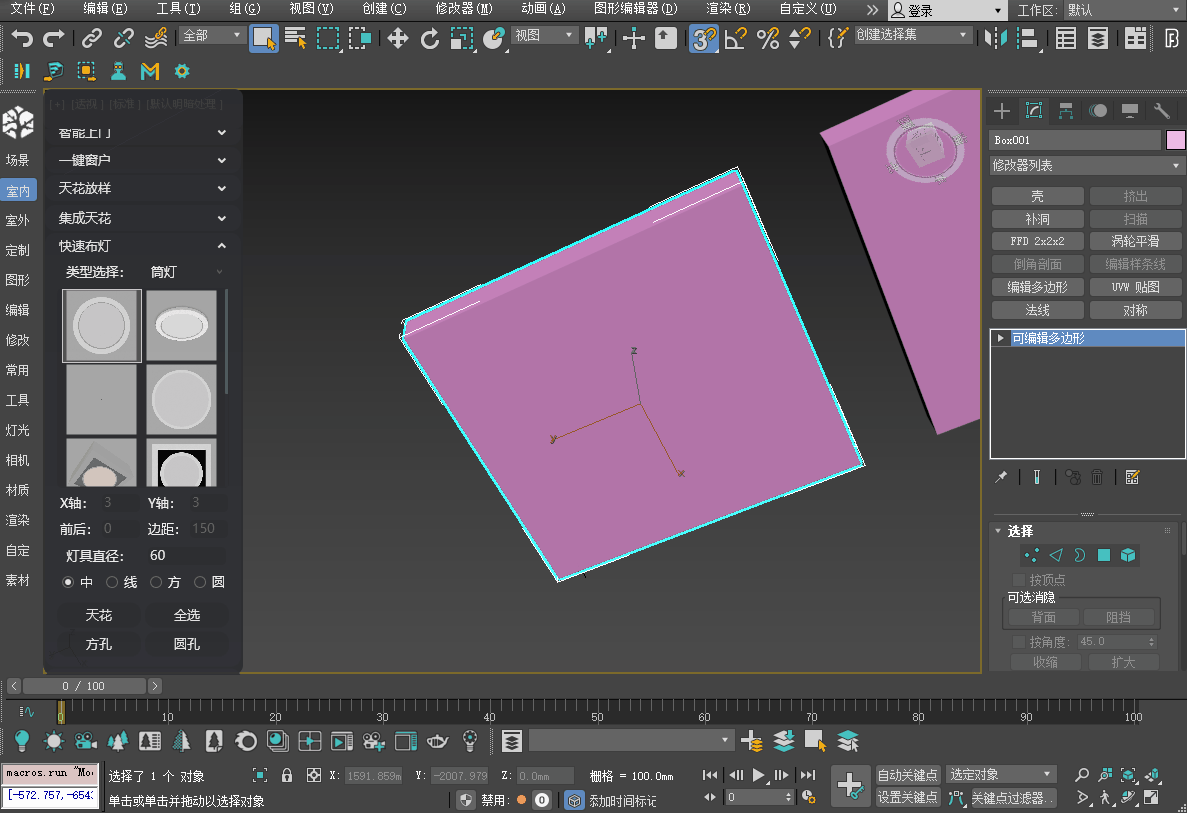
Task: Toggle Angle Snap on the toolbar
Action: 736,37
